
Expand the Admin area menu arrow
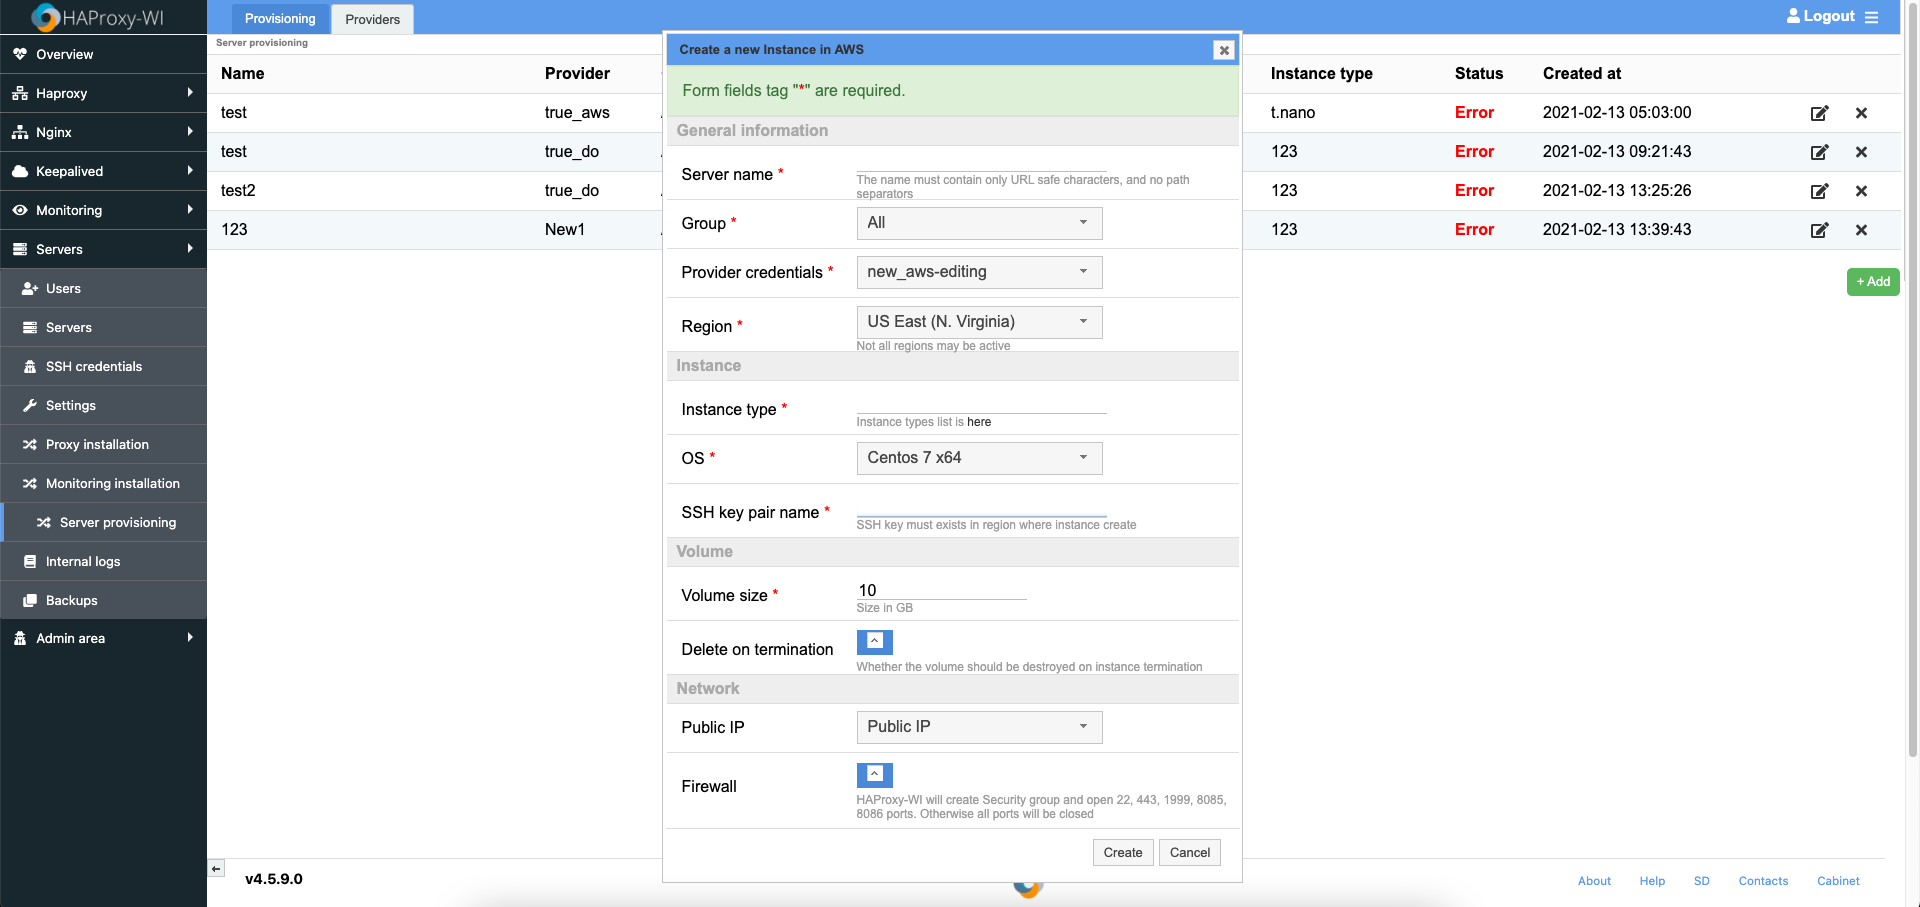click(x=190, y=637)
